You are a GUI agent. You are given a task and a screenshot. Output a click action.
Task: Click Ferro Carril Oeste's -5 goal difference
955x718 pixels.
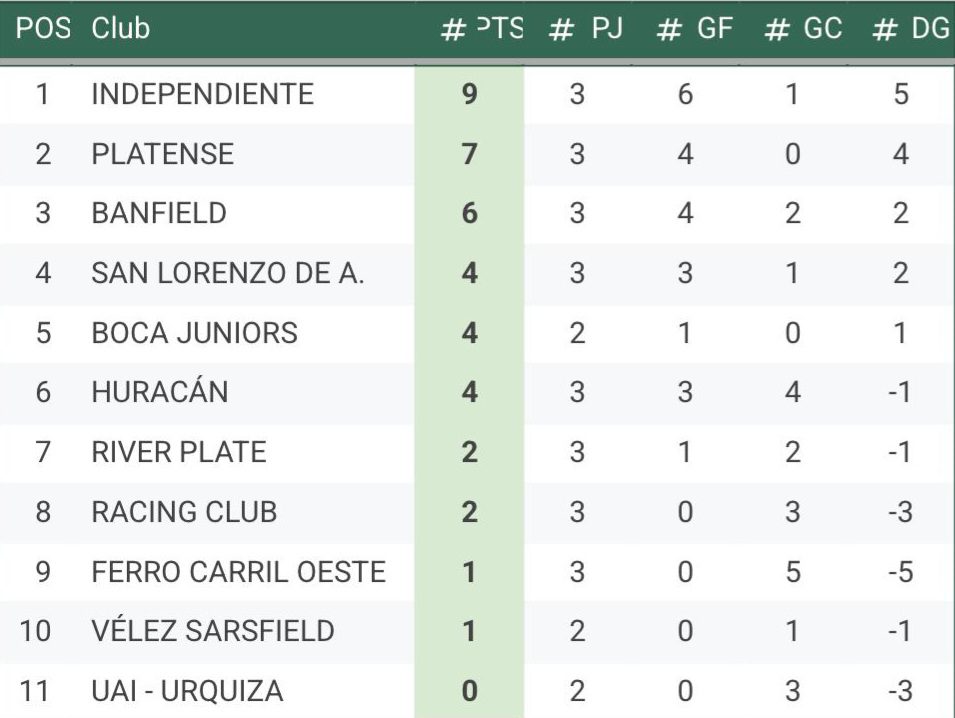tap(900, 572)
